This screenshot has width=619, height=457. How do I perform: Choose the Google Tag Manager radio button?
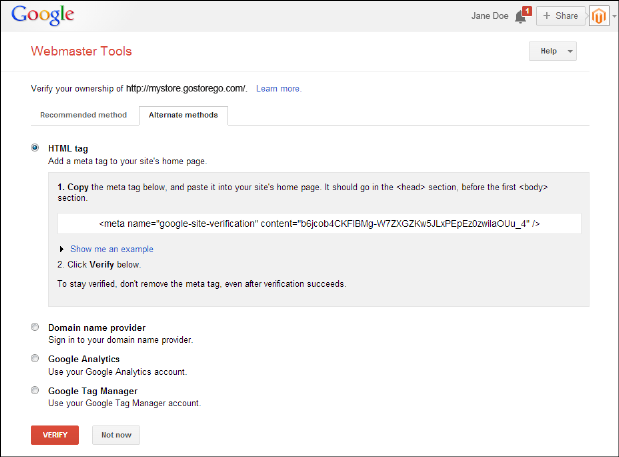(x=36, y=390)
